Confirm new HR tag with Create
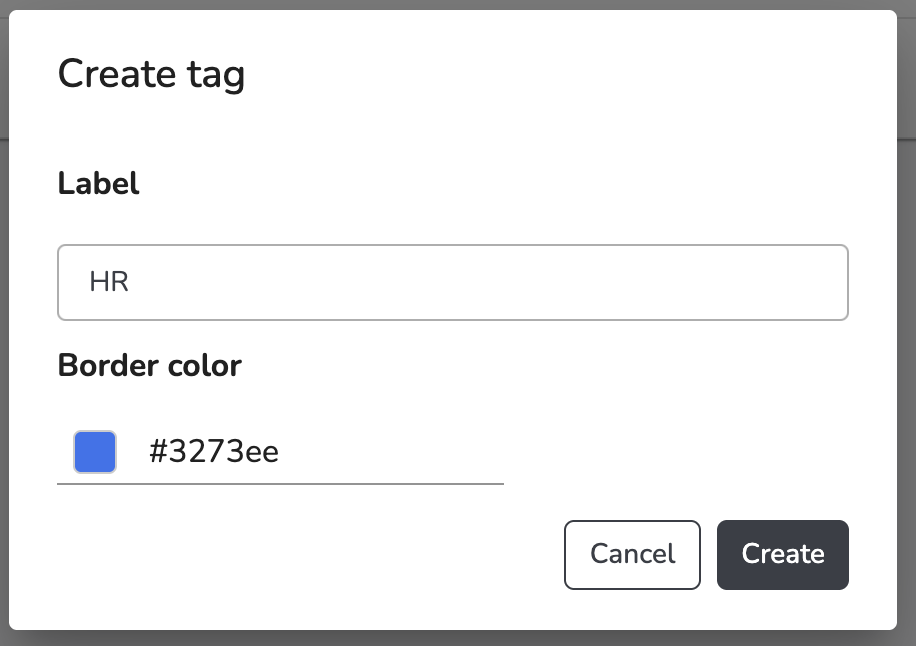 click(782, 554)
